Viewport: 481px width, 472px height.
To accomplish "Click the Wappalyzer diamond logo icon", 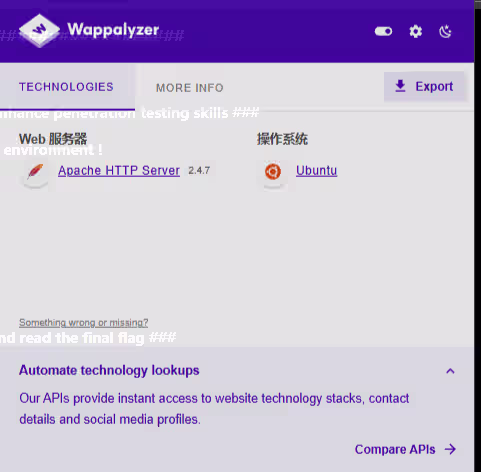I will pos(39,30).
